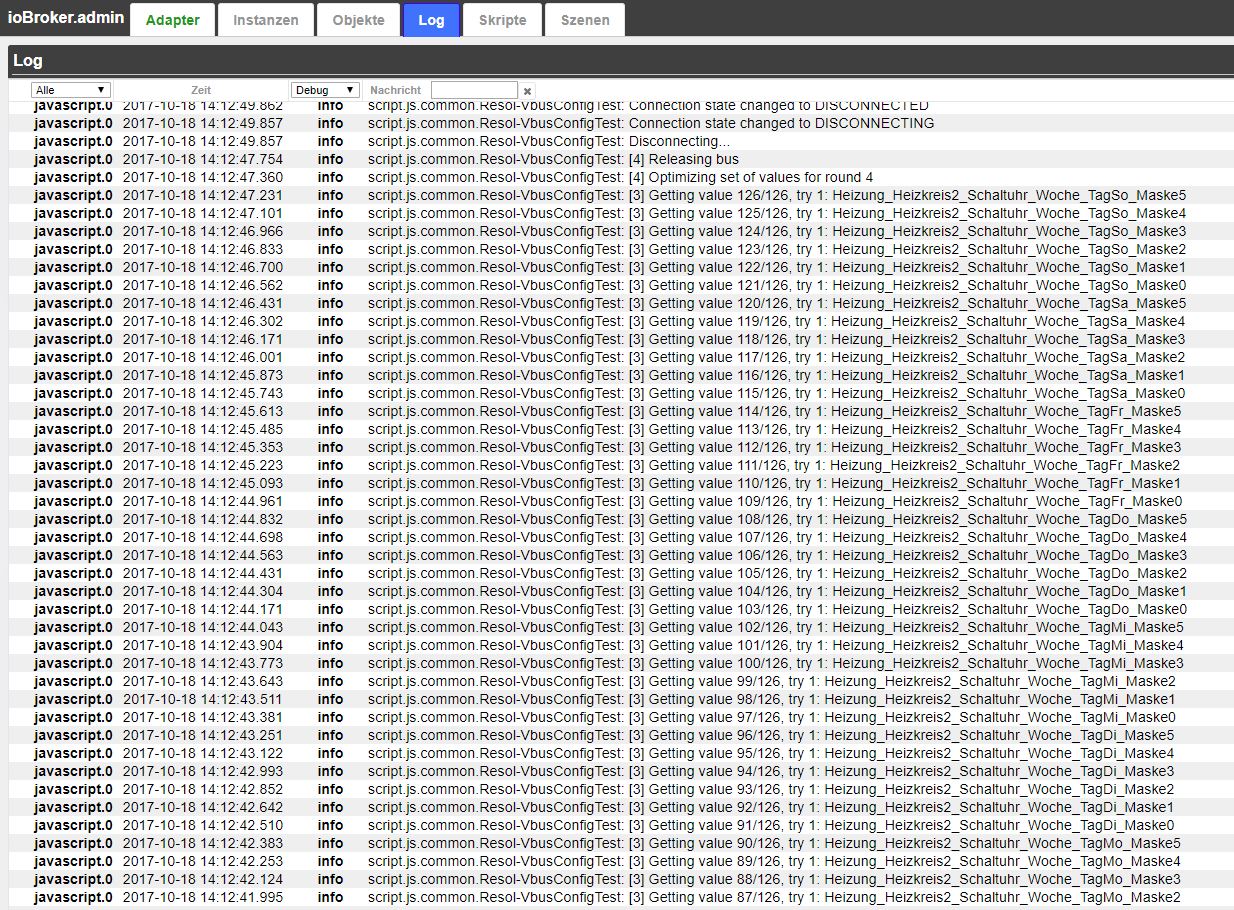1234x910 pixels.
Task: Click the Log panel heading
Action: 28,60
